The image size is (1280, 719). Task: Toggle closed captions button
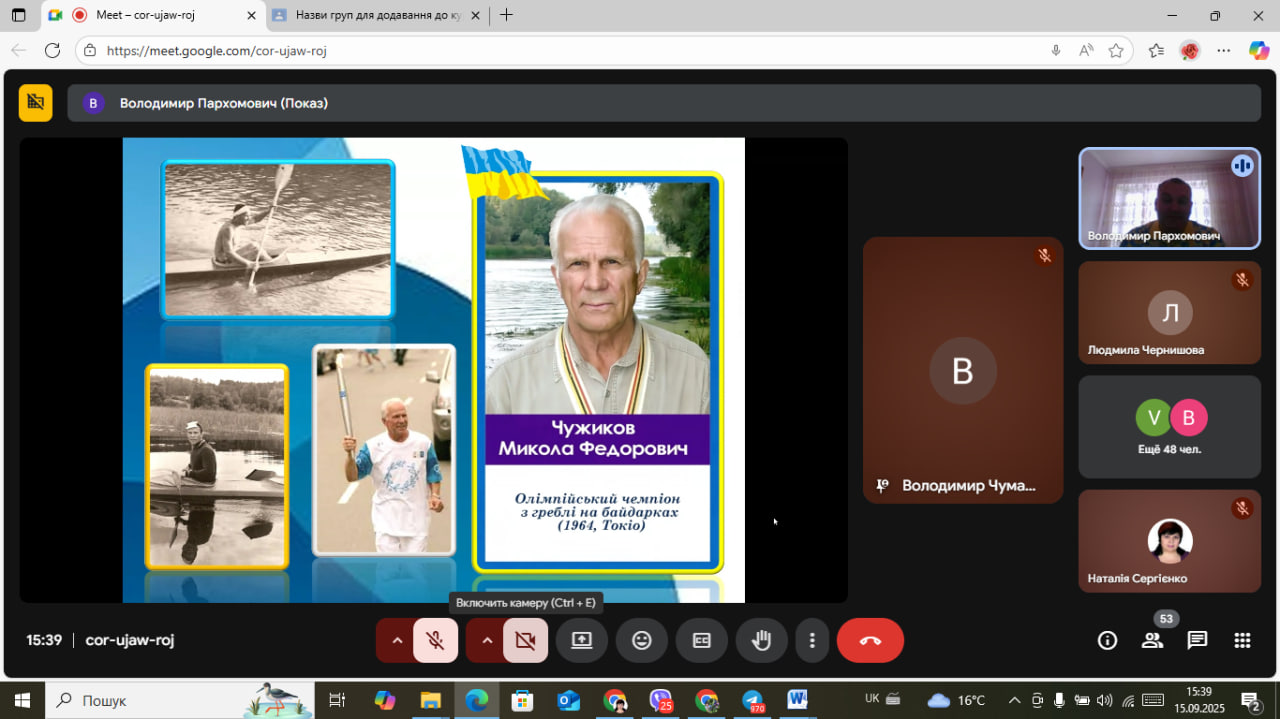[702, 641]
